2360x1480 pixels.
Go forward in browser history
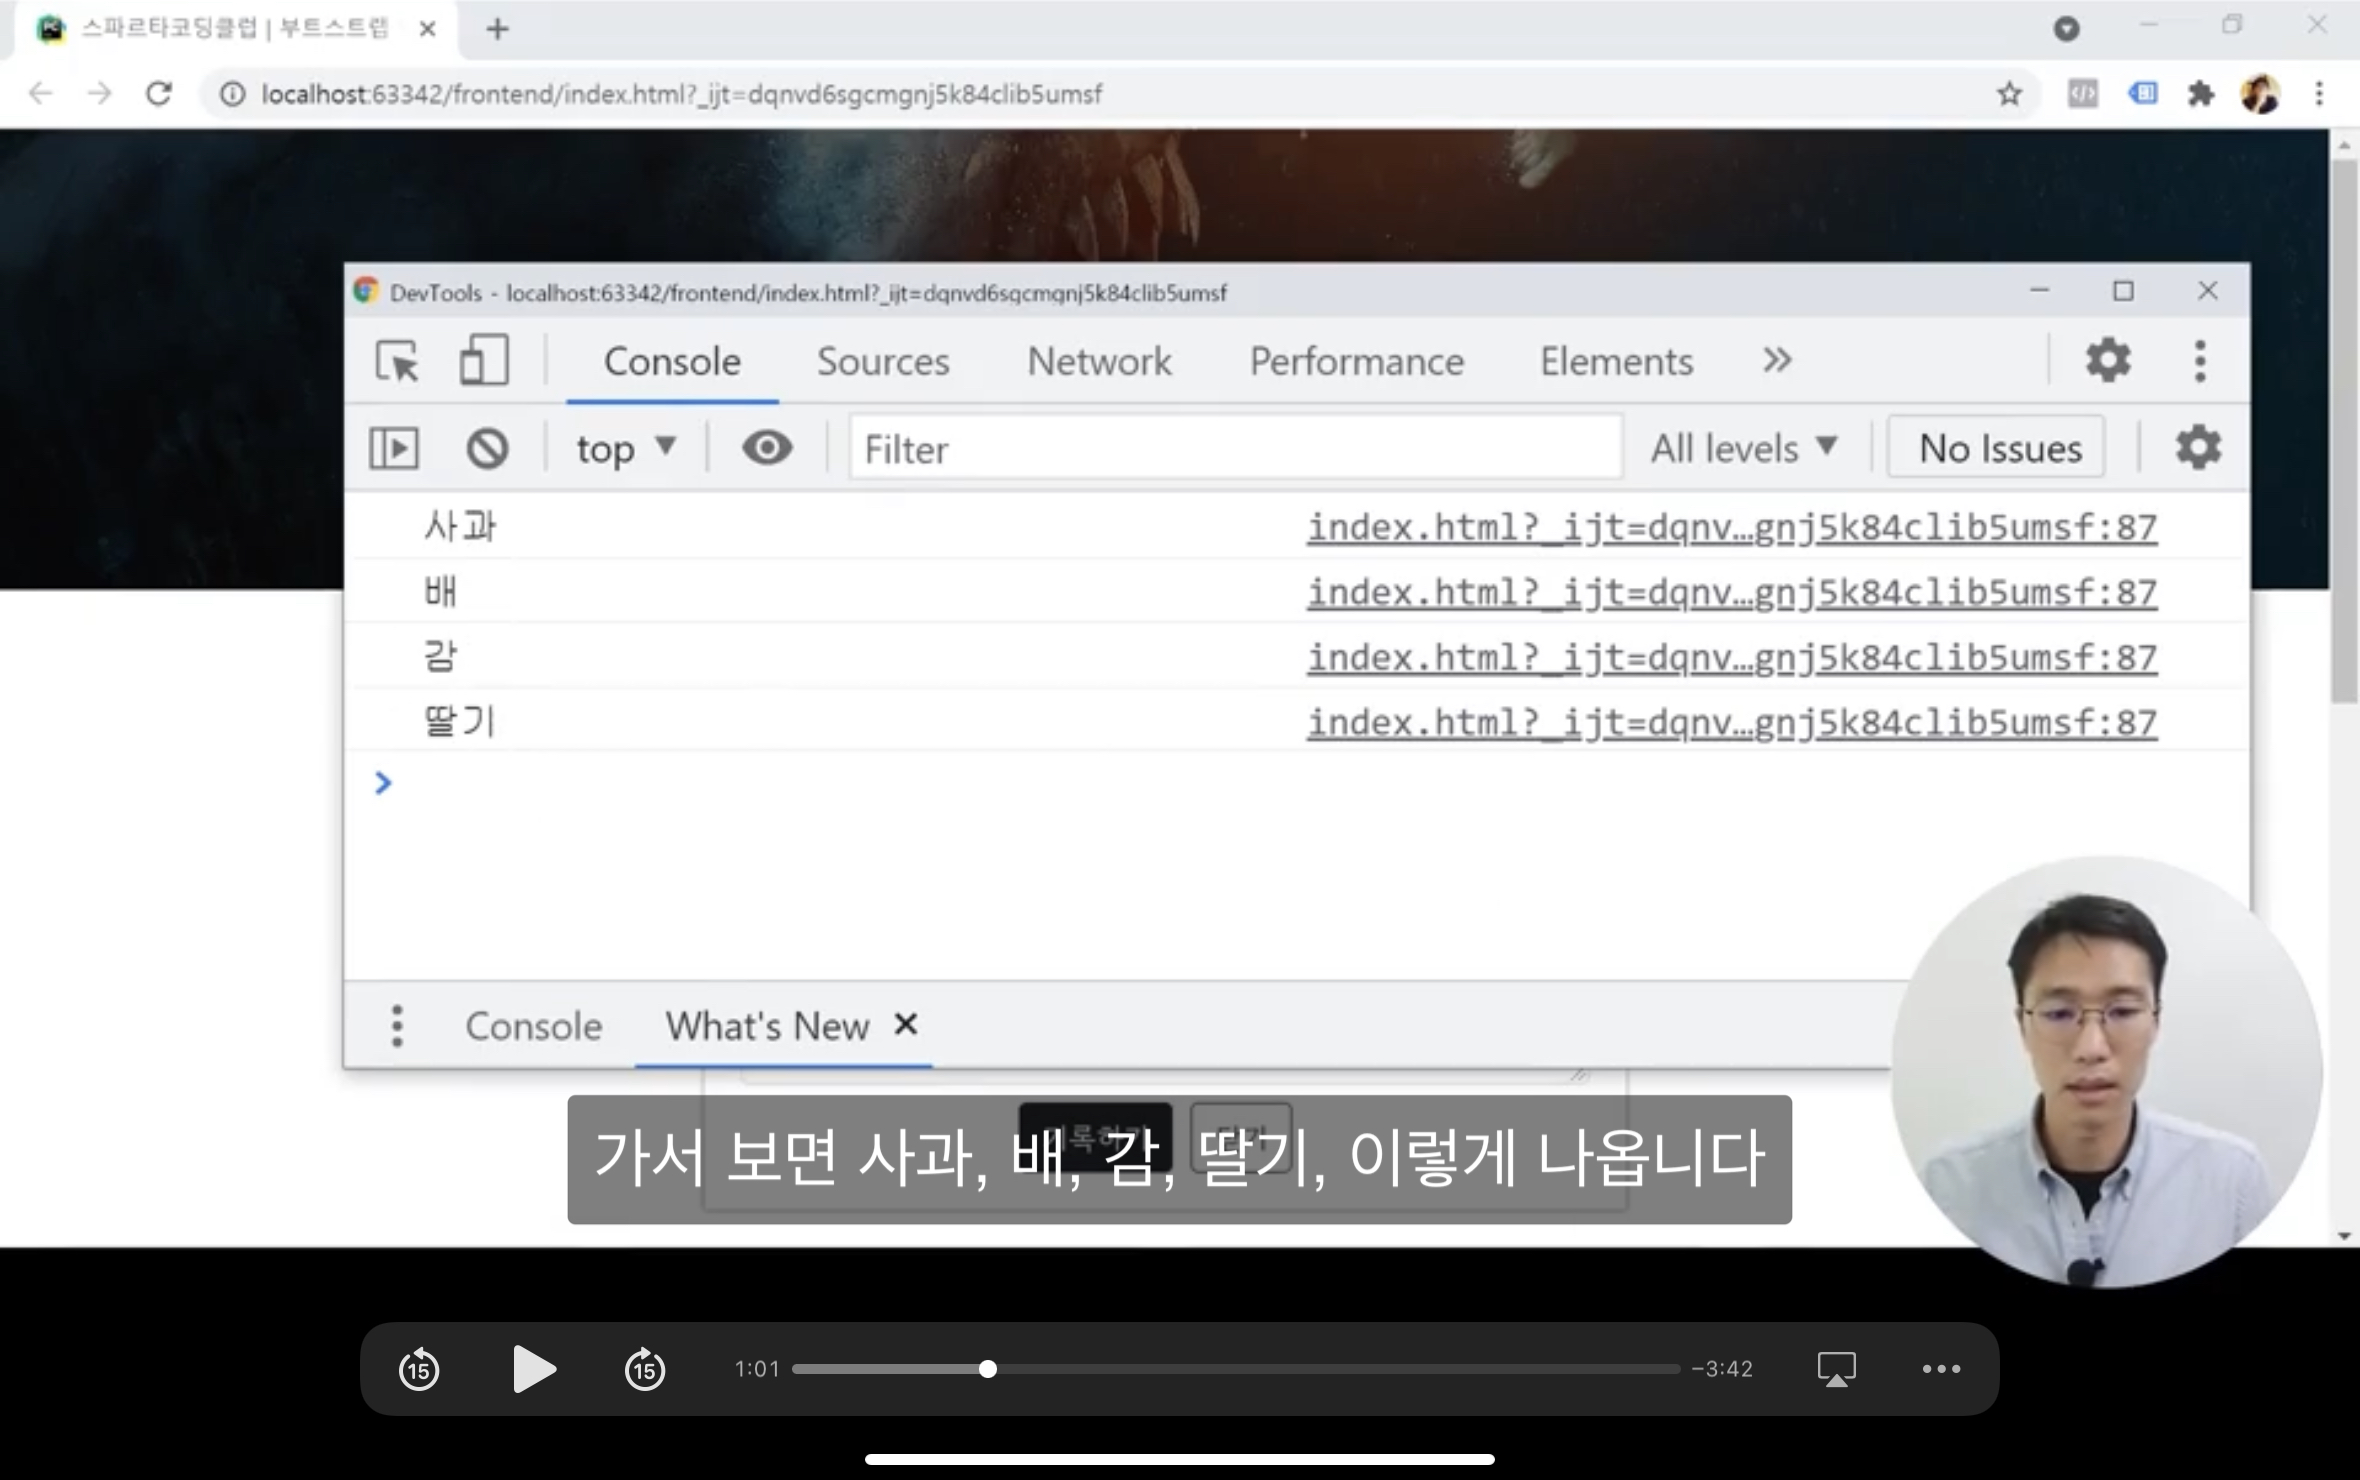coord(99,94)
